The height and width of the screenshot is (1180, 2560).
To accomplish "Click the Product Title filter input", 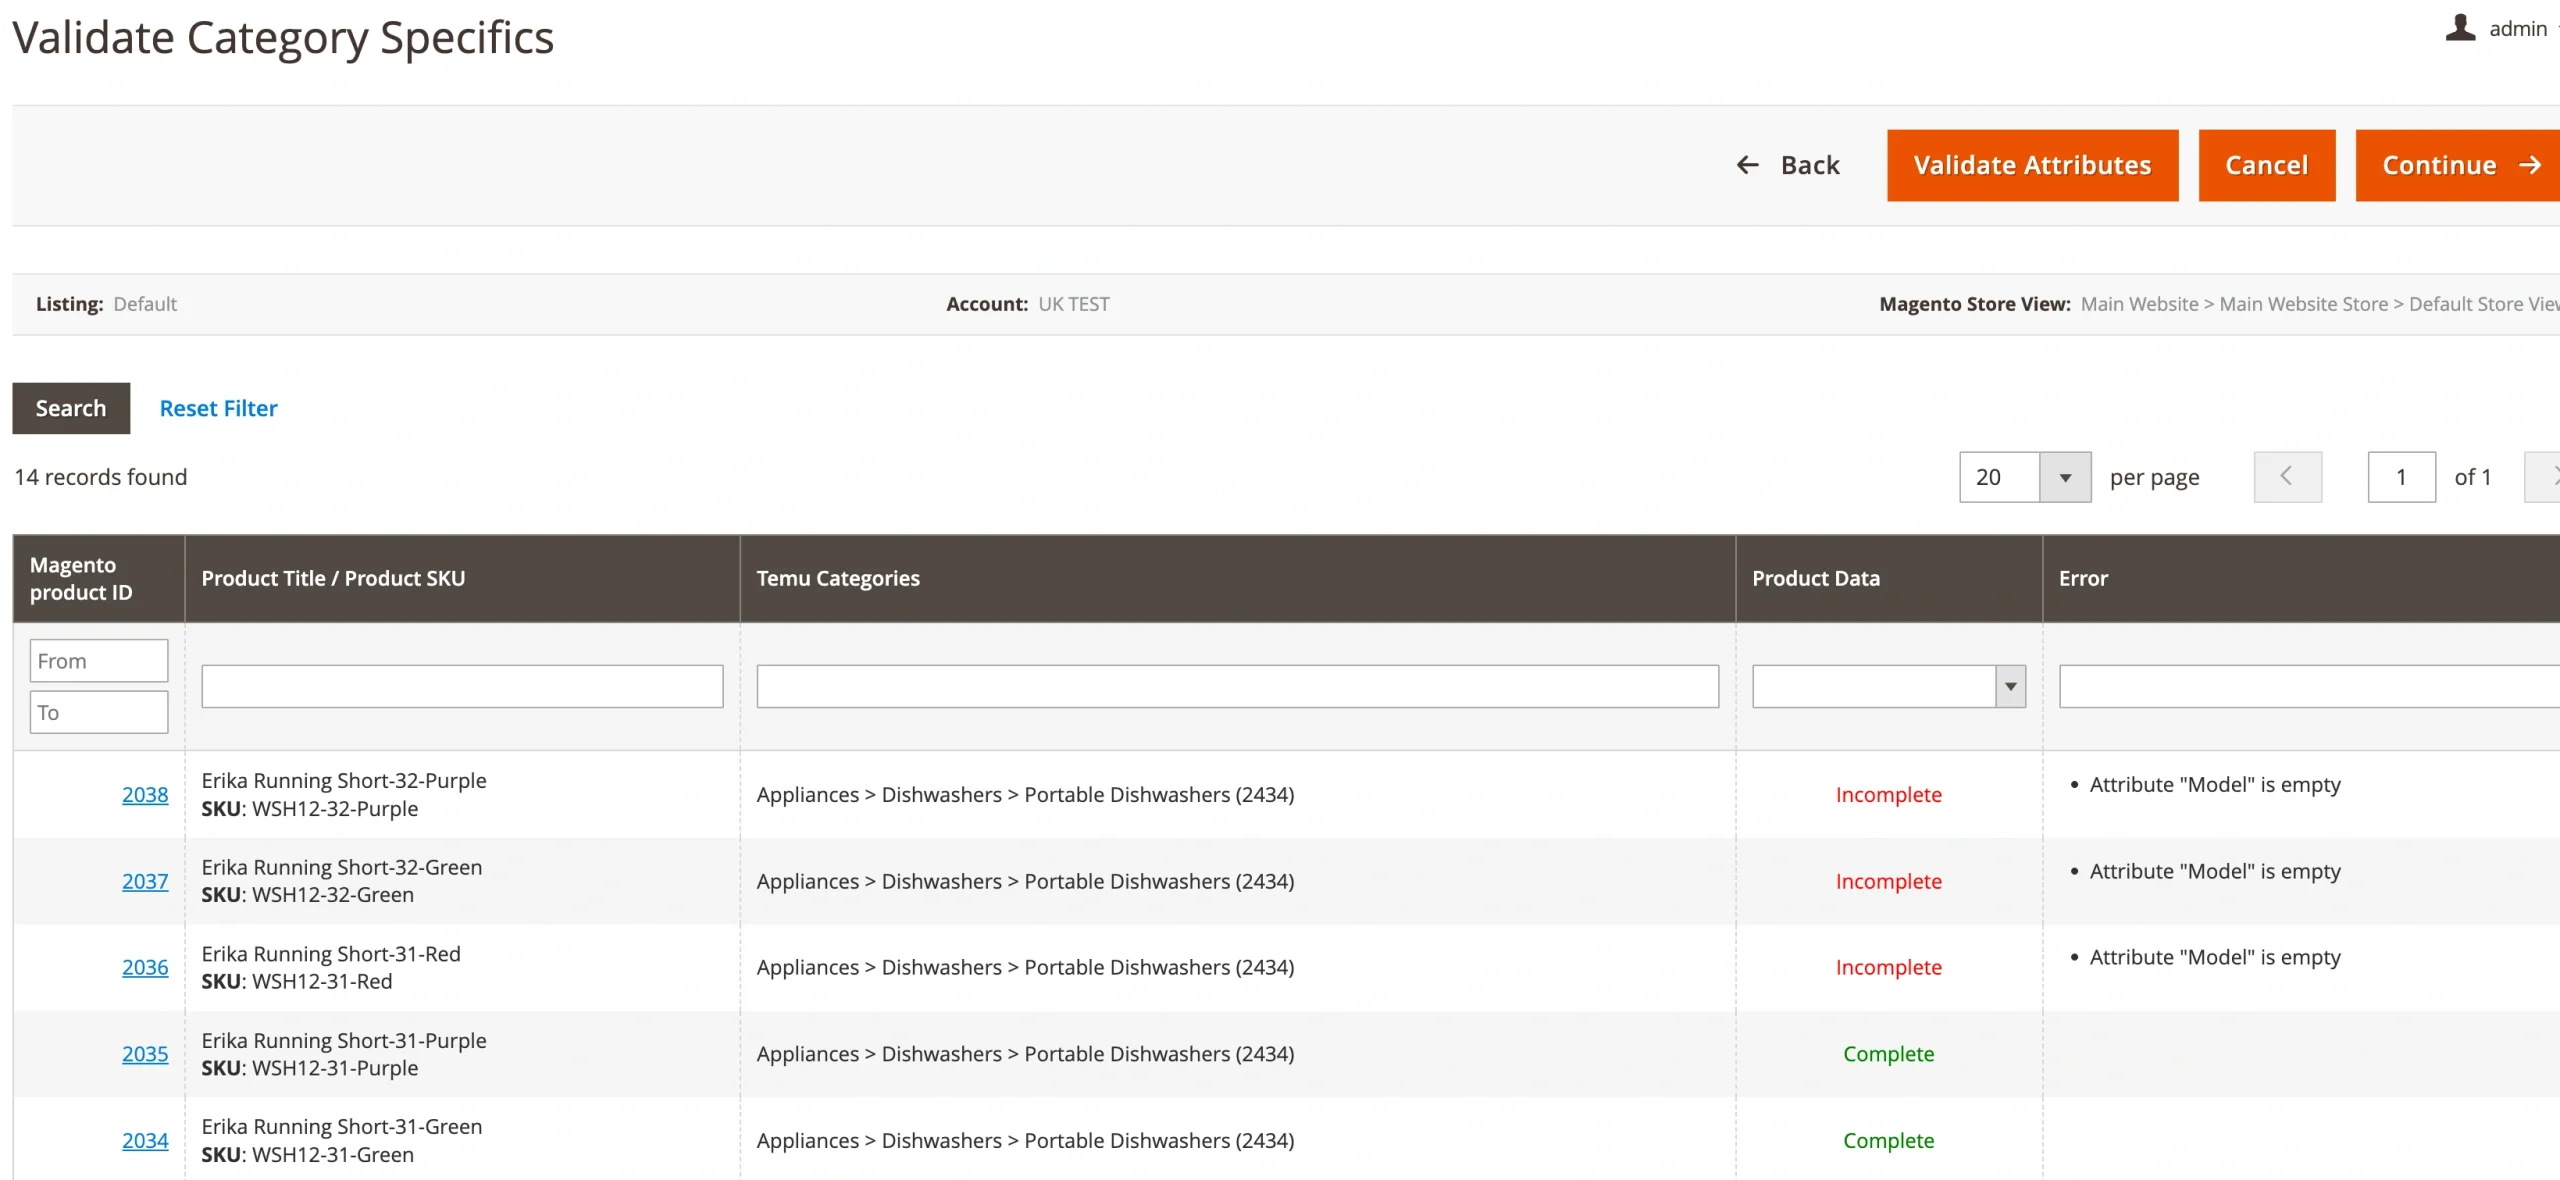I will point(462,686).
